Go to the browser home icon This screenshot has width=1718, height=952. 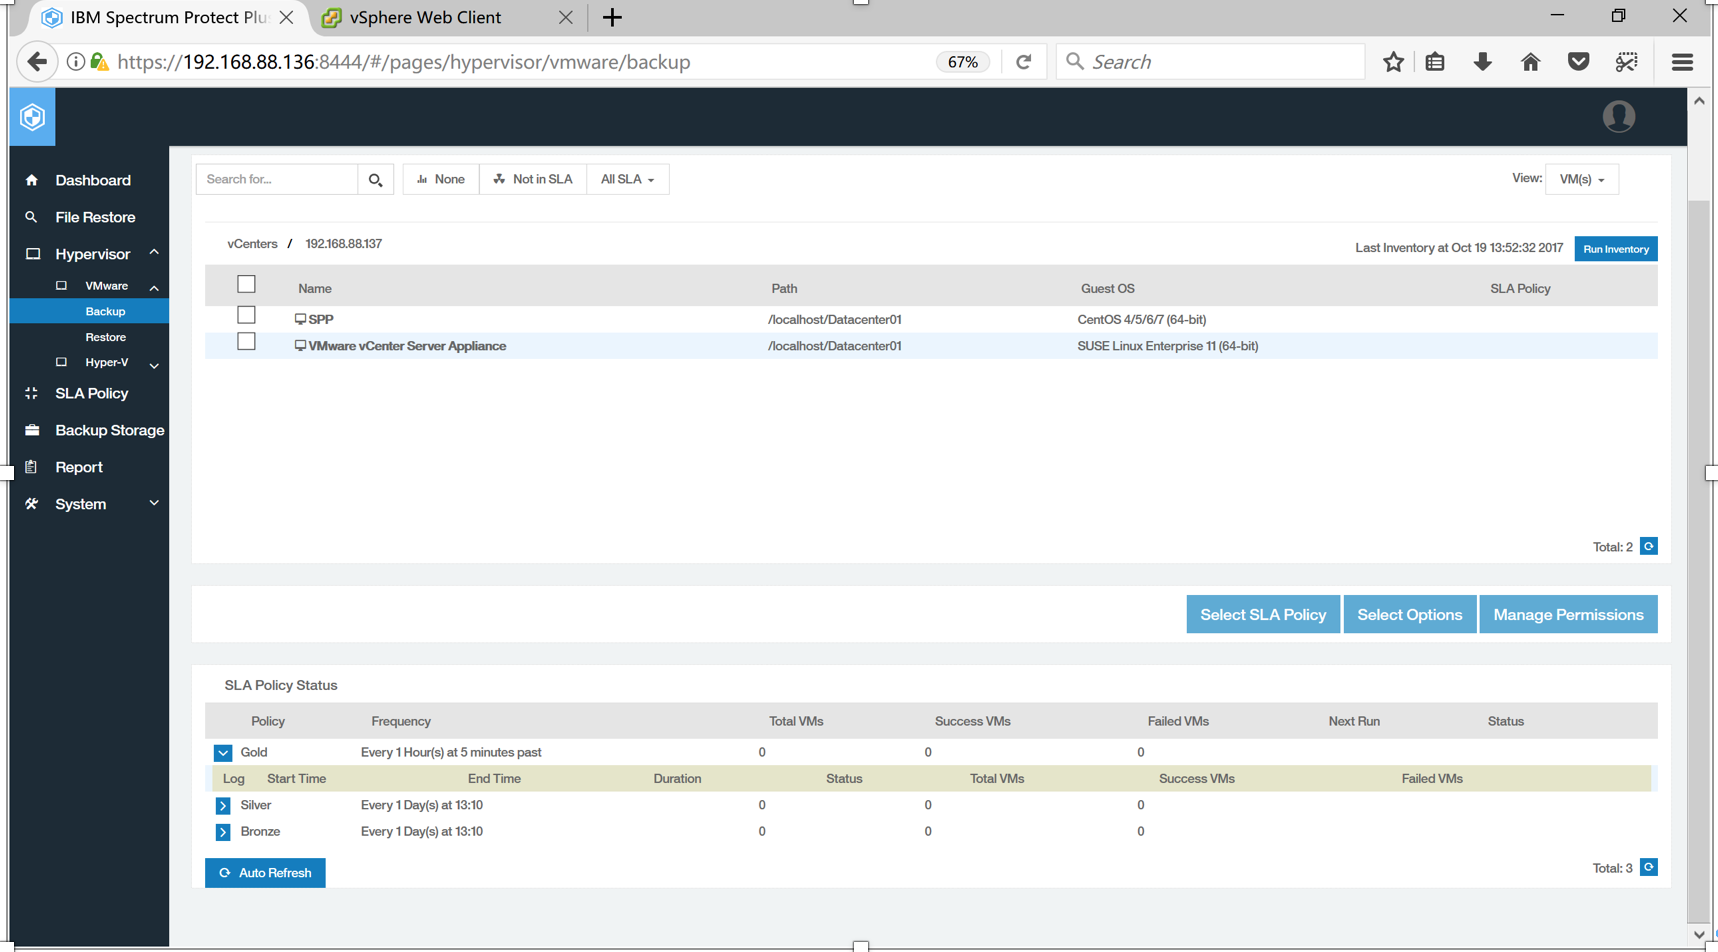point(1530,62)
